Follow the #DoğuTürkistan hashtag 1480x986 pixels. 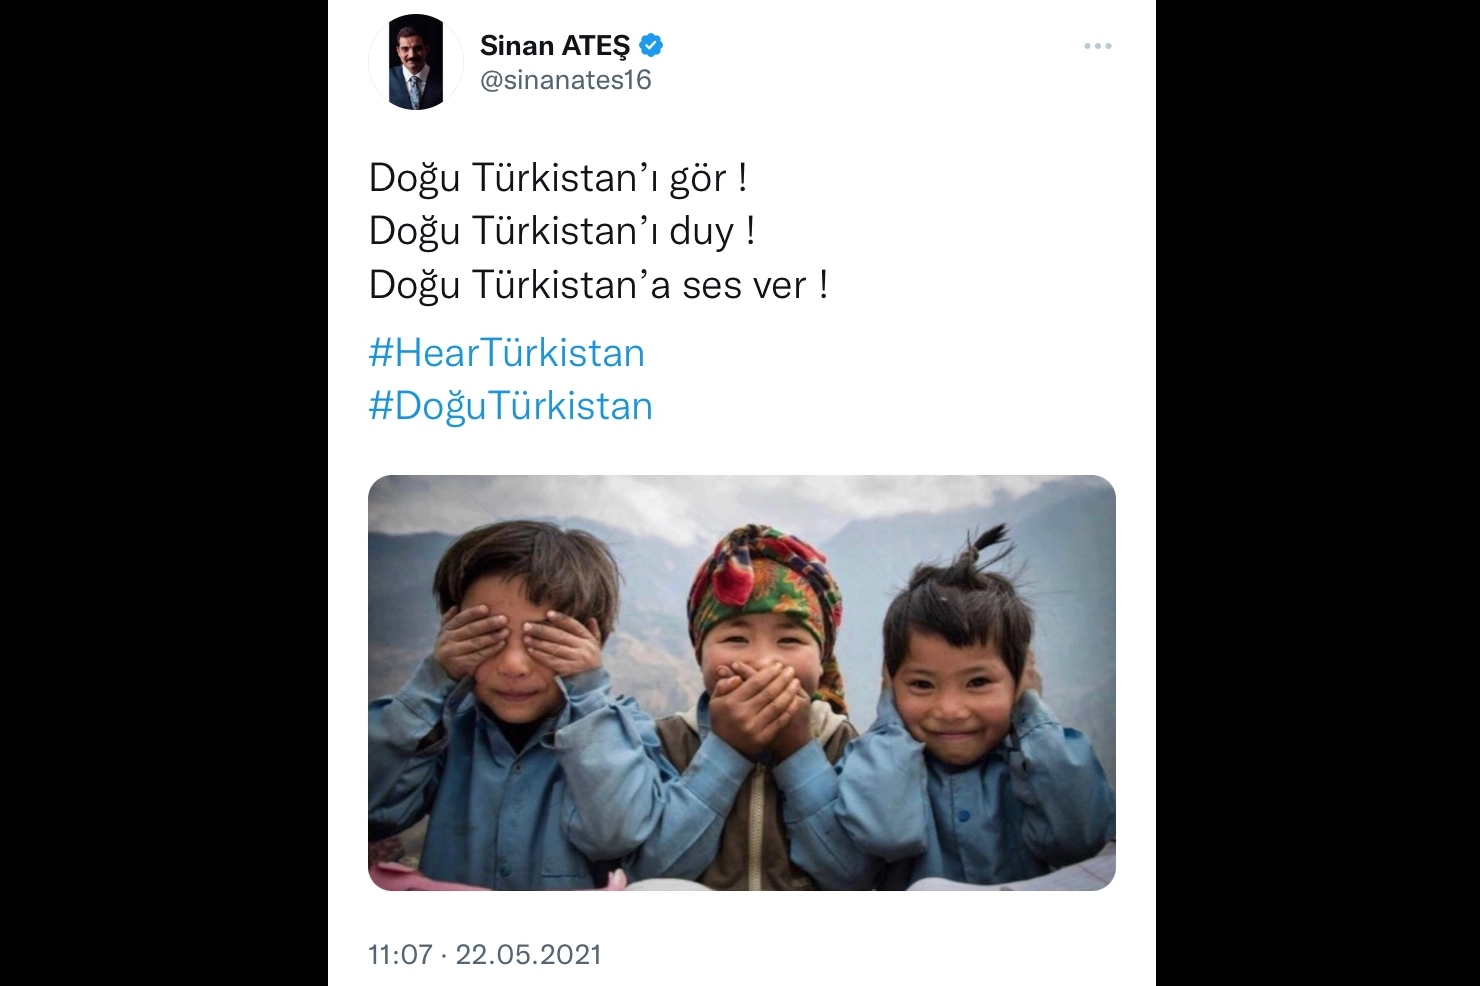pyautogui.click(x=511, y=406)
